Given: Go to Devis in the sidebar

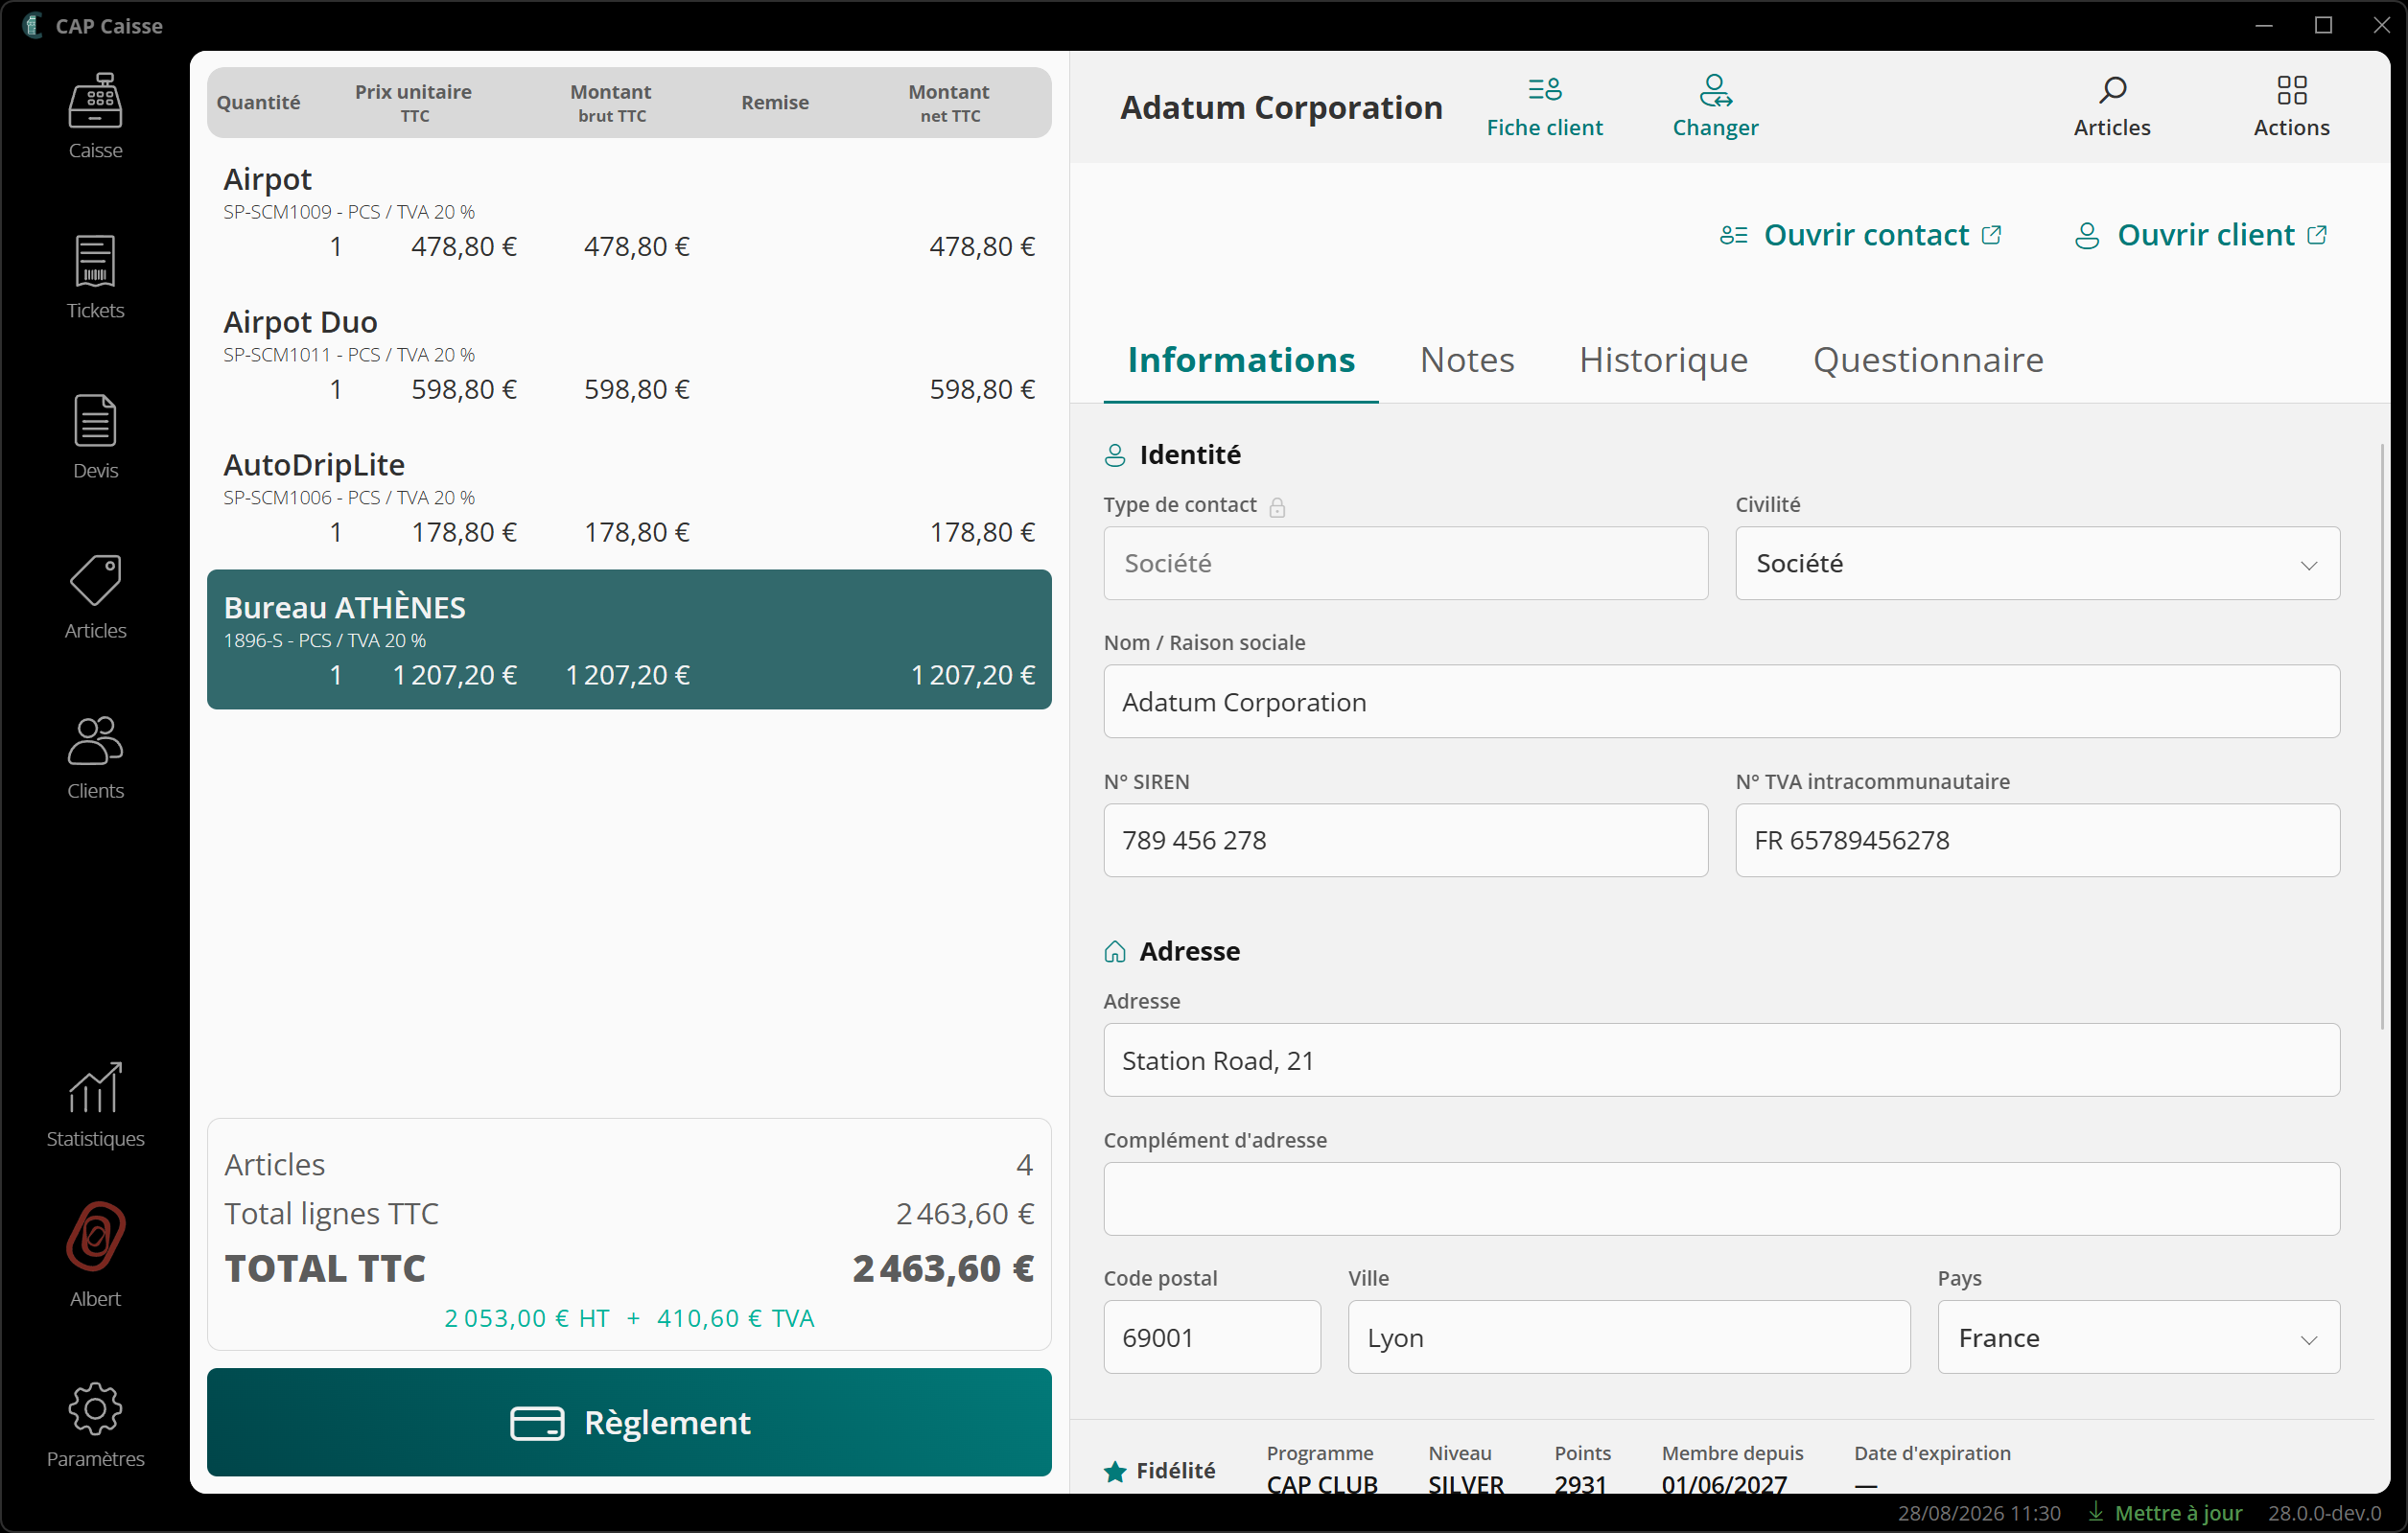Looking at the screenshot, I should (95, 437).
